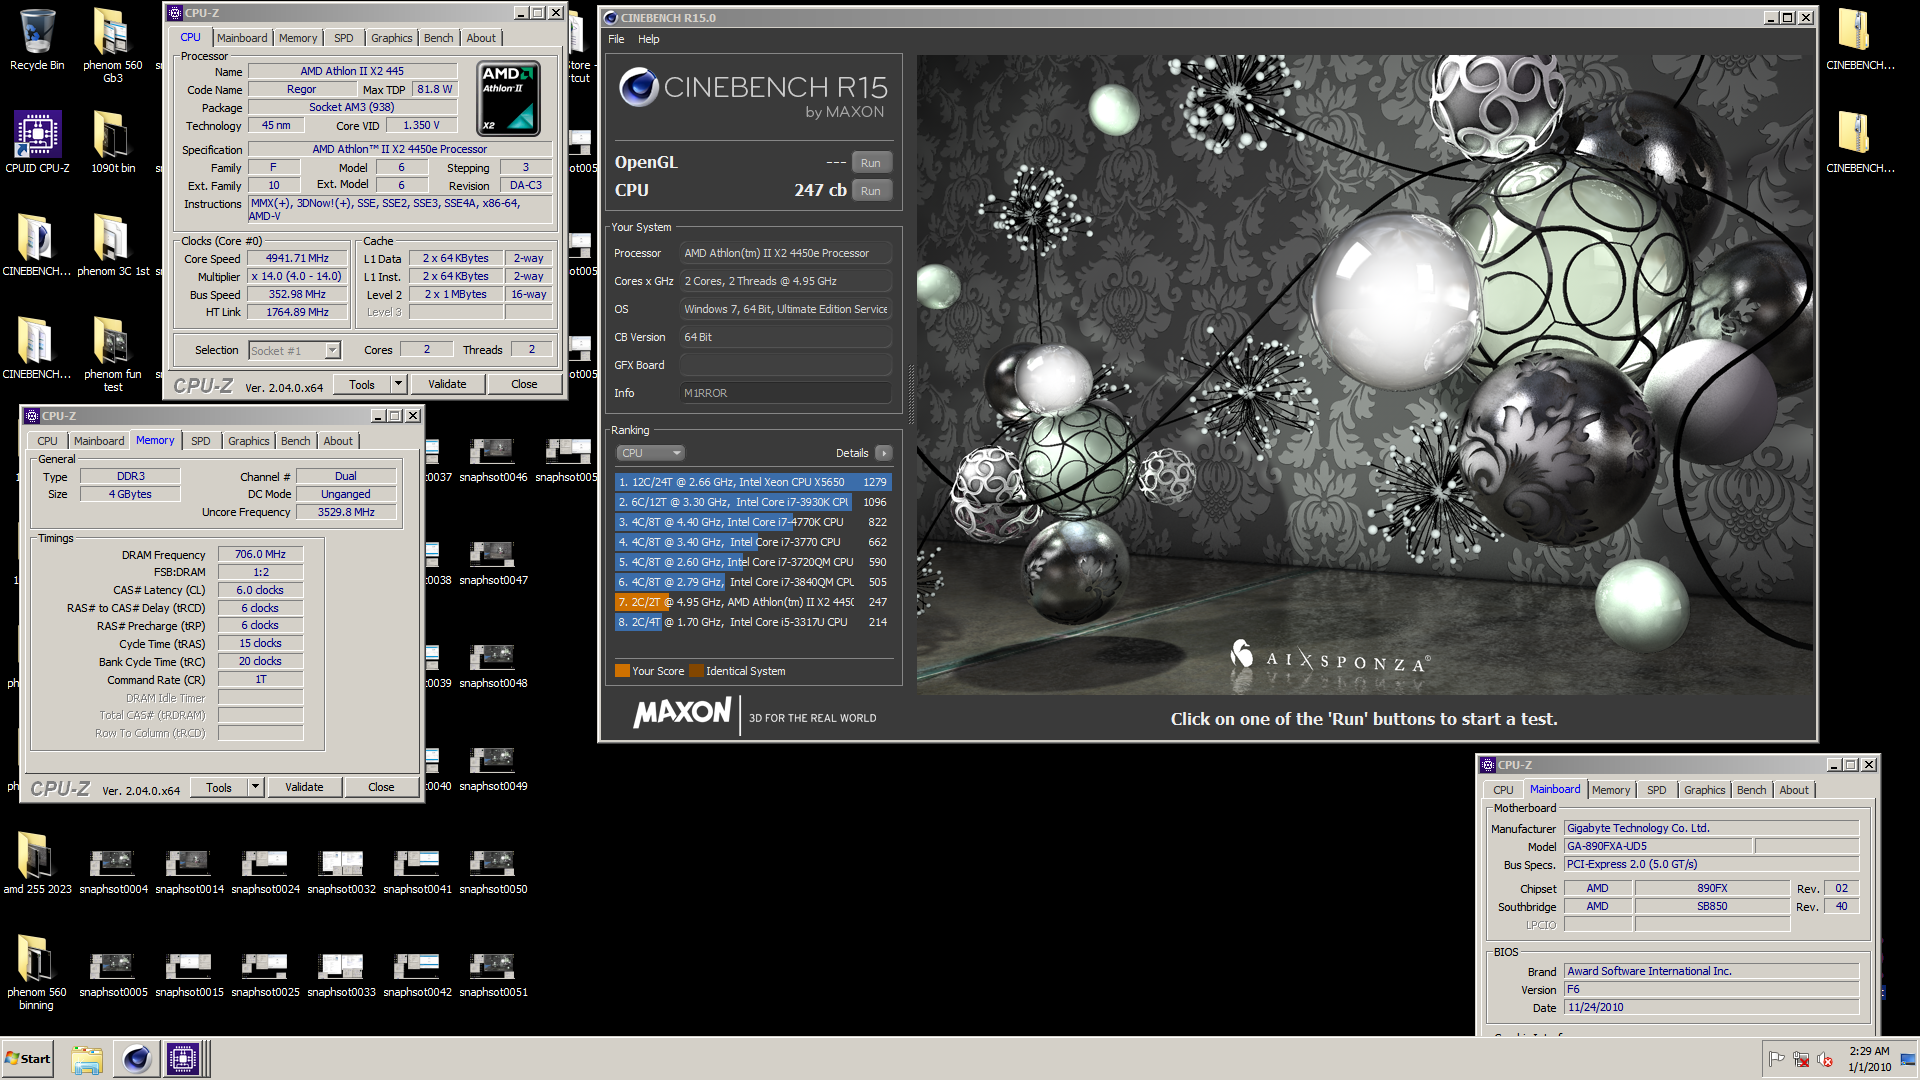Open the Tools dropdown arrow in top CPU-Z
1920x1080 pixels.
pyautogui.click(x=398, y=384)
